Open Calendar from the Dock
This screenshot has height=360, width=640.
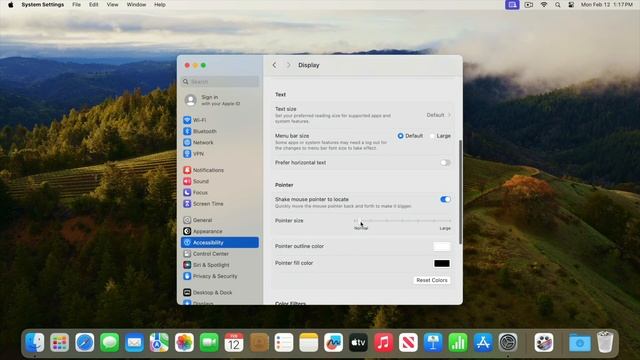234,342
